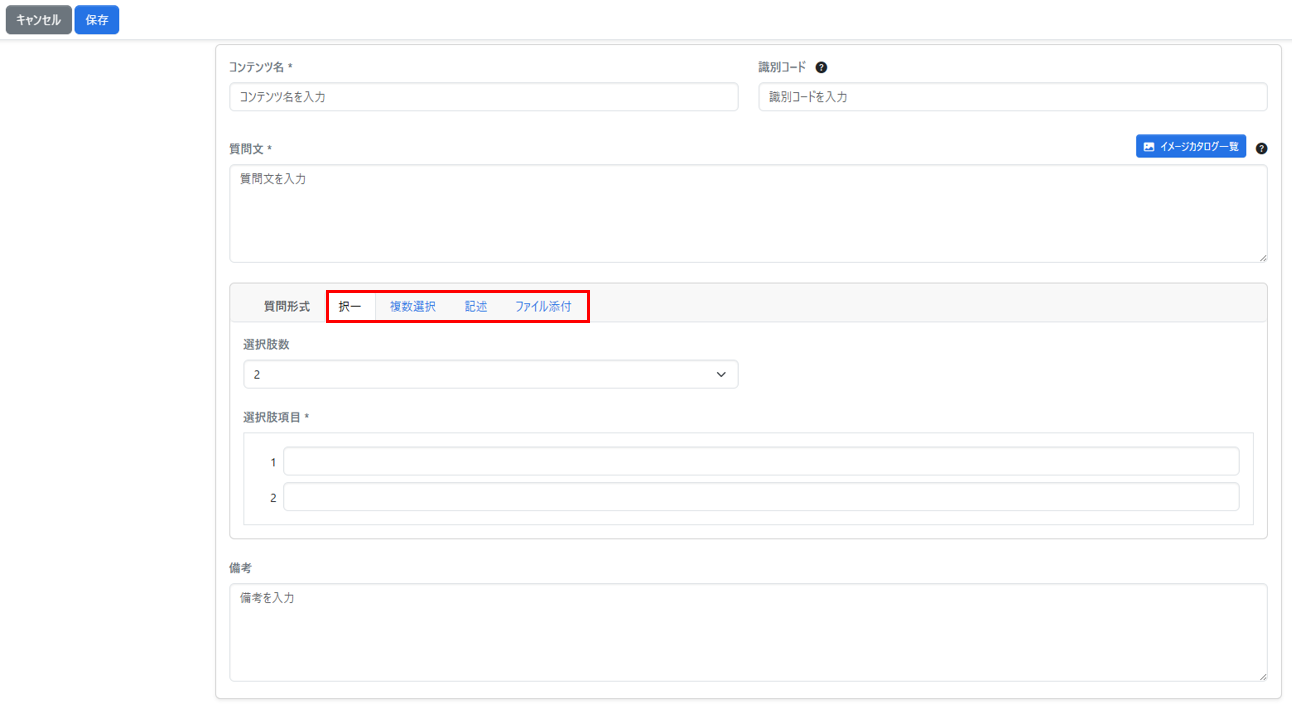Switch to the 複数選択 tab
The image size is (1292, 705).
pos(412,307)
